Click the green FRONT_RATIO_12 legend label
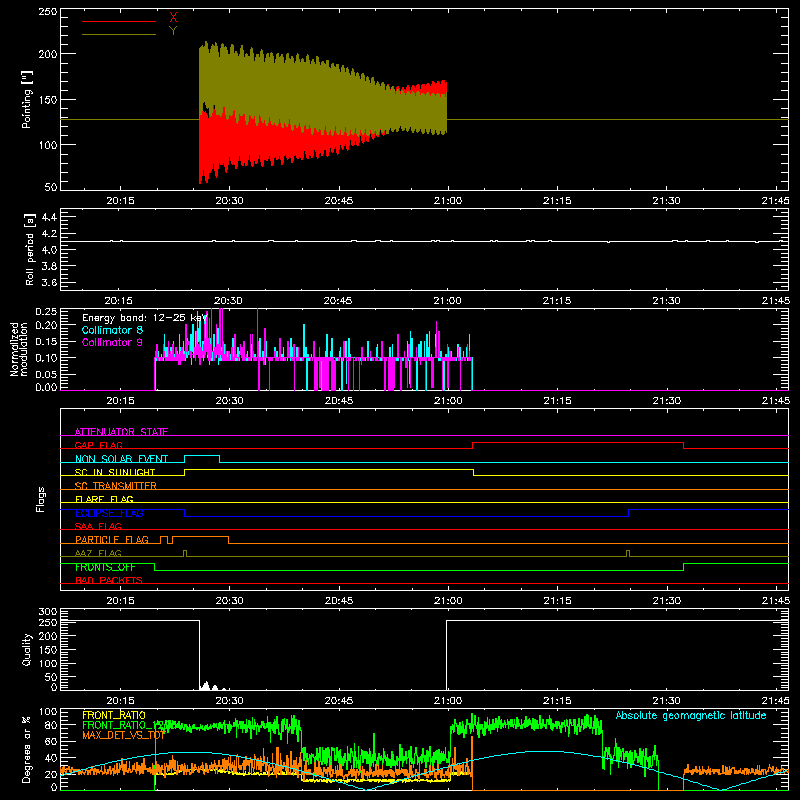Image resolution: width=800 pixels, height=800 pixels. coord(122,725)
